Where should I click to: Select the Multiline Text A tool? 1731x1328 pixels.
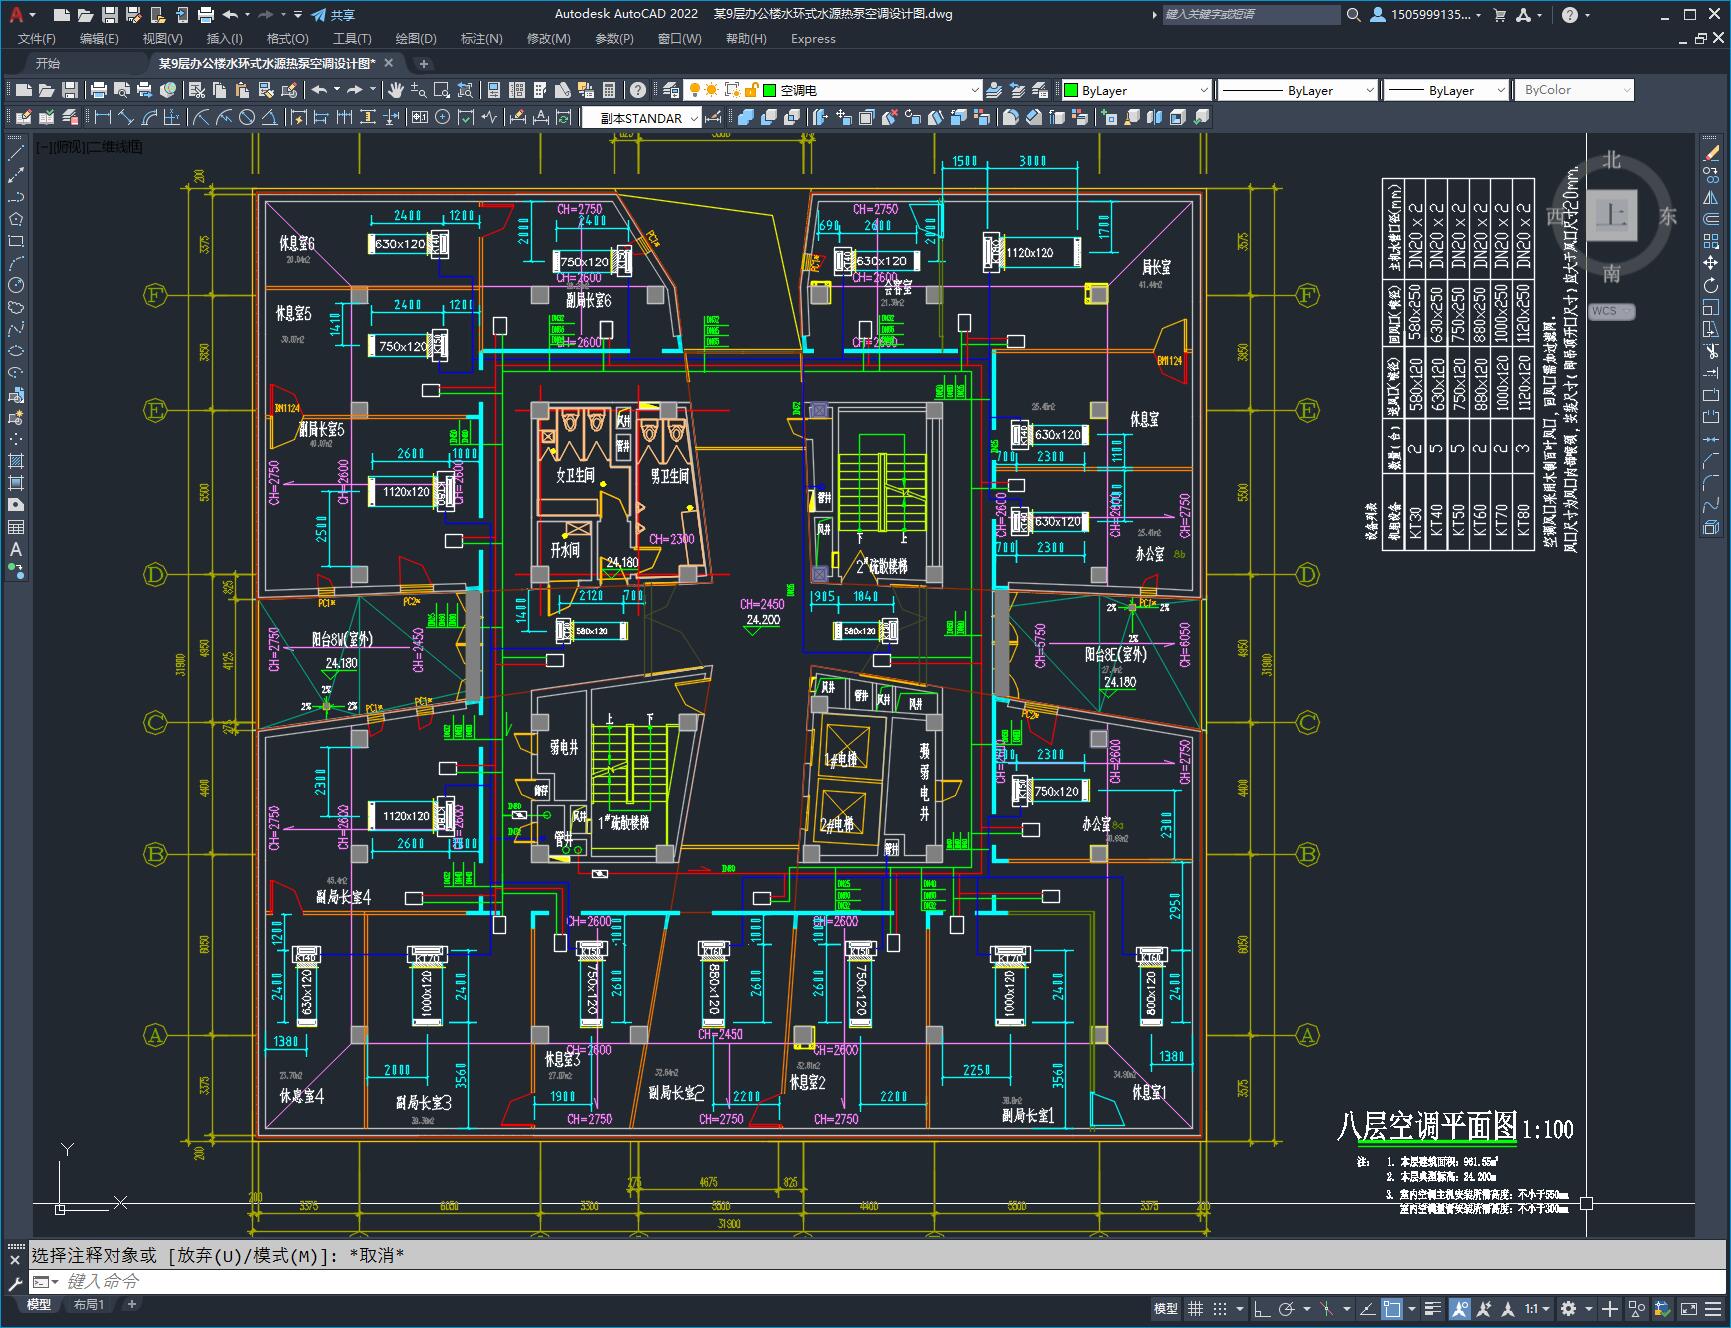[16, 549]
